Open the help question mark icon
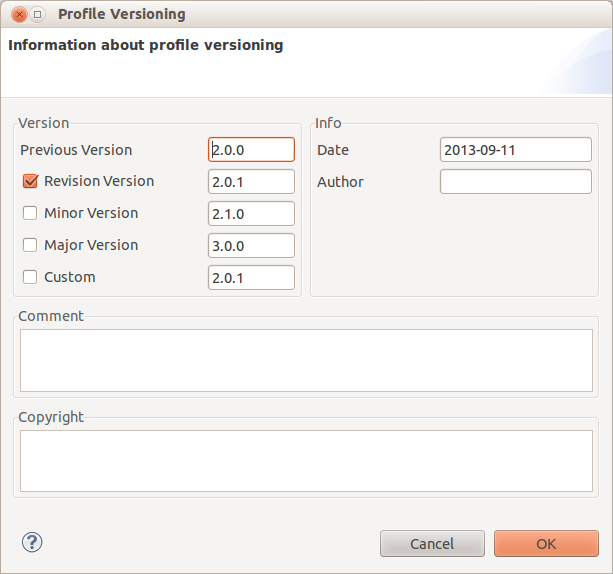Screen dimensions: 613x574 click(32, 542)
